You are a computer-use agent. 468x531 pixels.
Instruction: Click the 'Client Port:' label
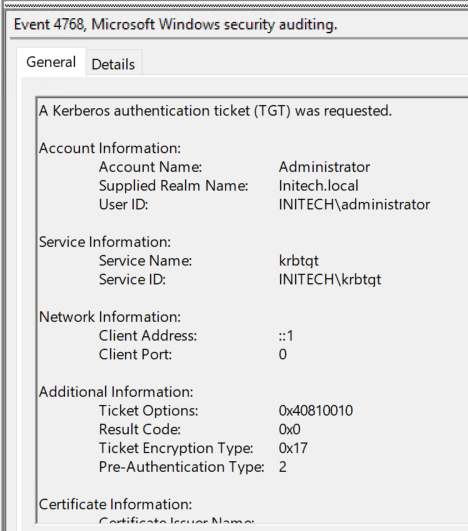[x=135, y=355]
